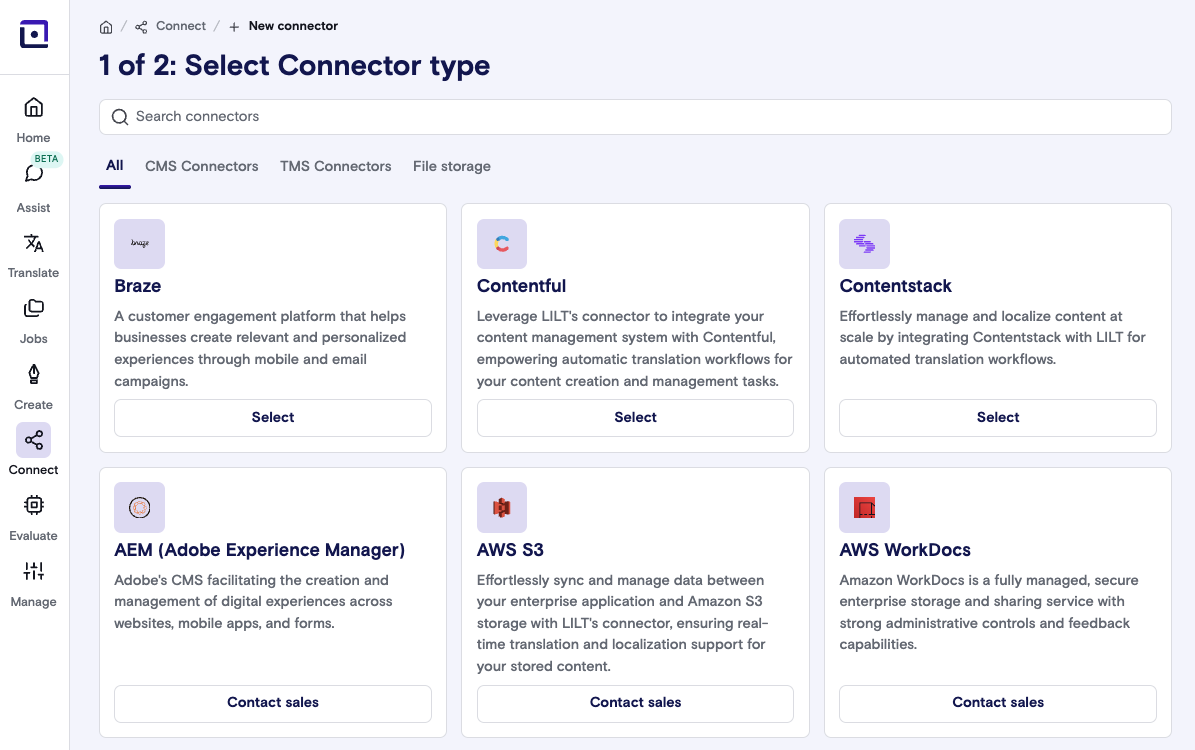This screenshot has width=1195, height=750.
Task: Open the Jobs folder icon
Action: 34,309
